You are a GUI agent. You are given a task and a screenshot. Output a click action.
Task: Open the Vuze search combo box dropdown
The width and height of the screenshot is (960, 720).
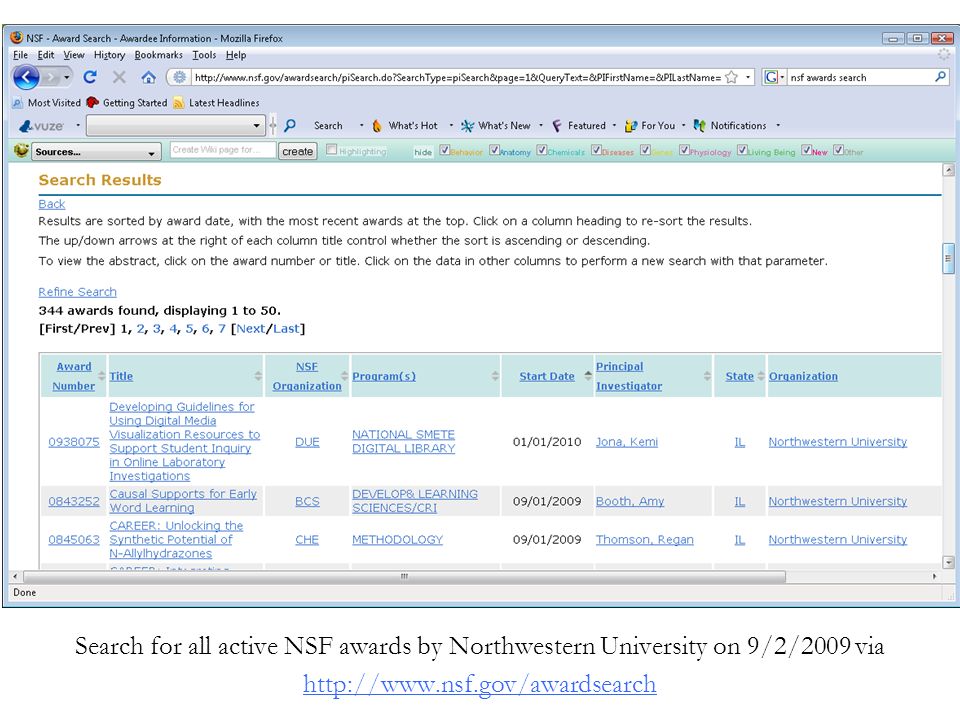click(x=257, y=126)
